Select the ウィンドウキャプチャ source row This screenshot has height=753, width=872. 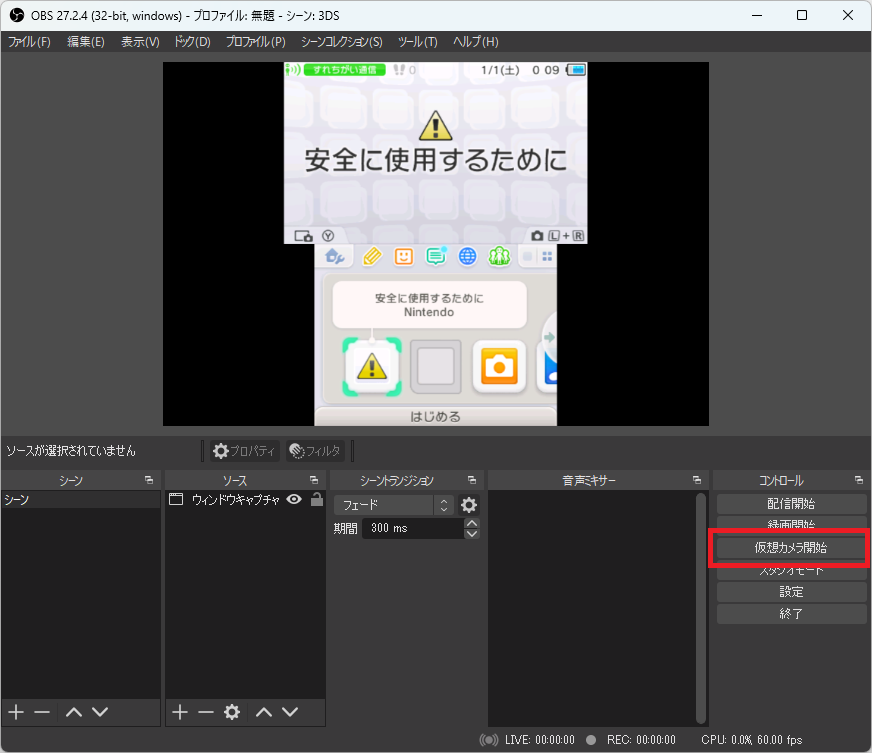pos(245,499)
